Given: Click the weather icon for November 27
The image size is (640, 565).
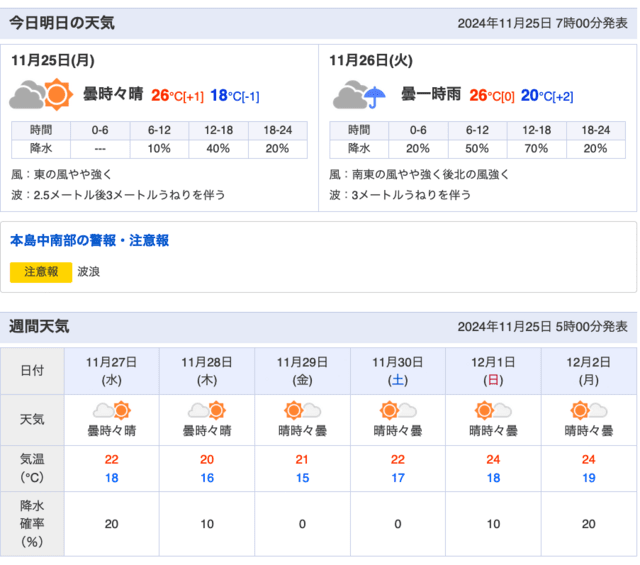Looking at the screenshot, I should click(x=112, y=410).
